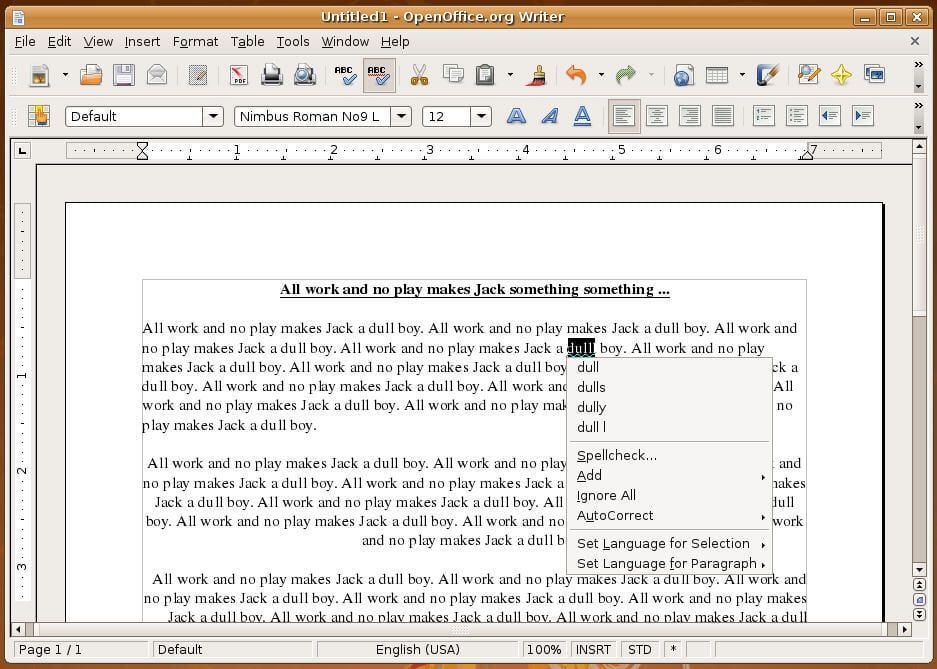
Task: Click the Redo arrow icon
Action: [626, 75]
